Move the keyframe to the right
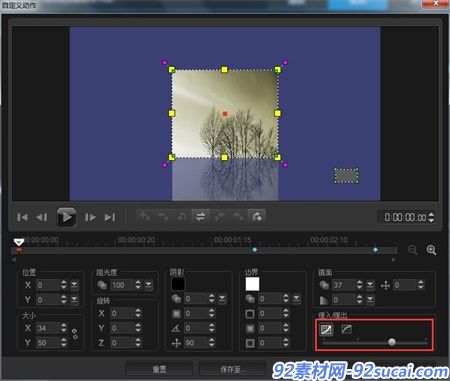Viewport: 450px width, 381px height. [x=238, y=217]
